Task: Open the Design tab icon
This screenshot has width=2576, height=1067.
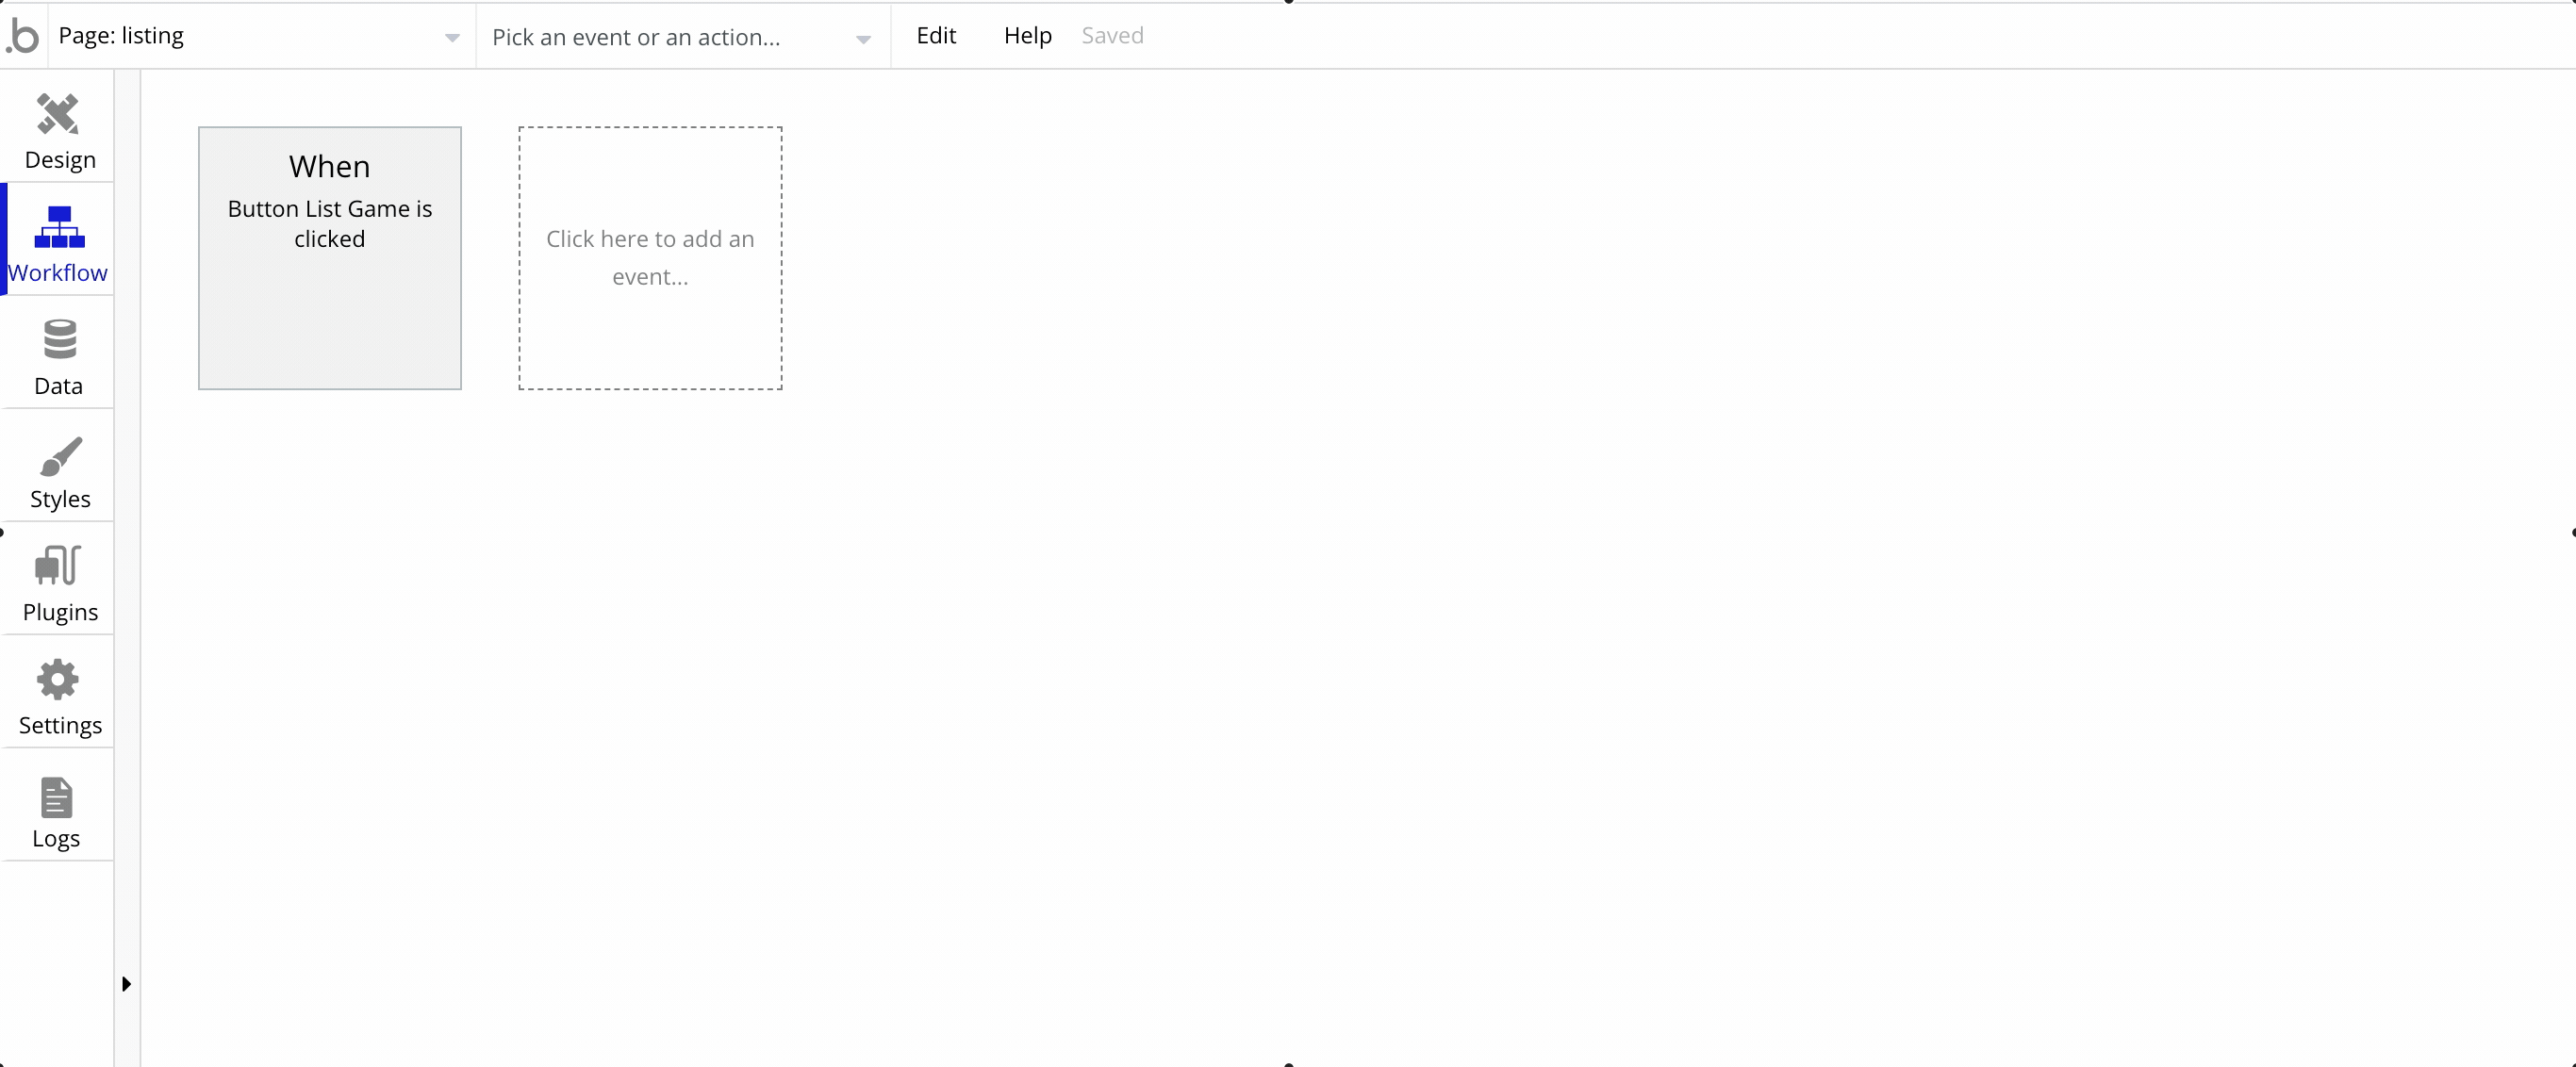Action: click(58, 114)
